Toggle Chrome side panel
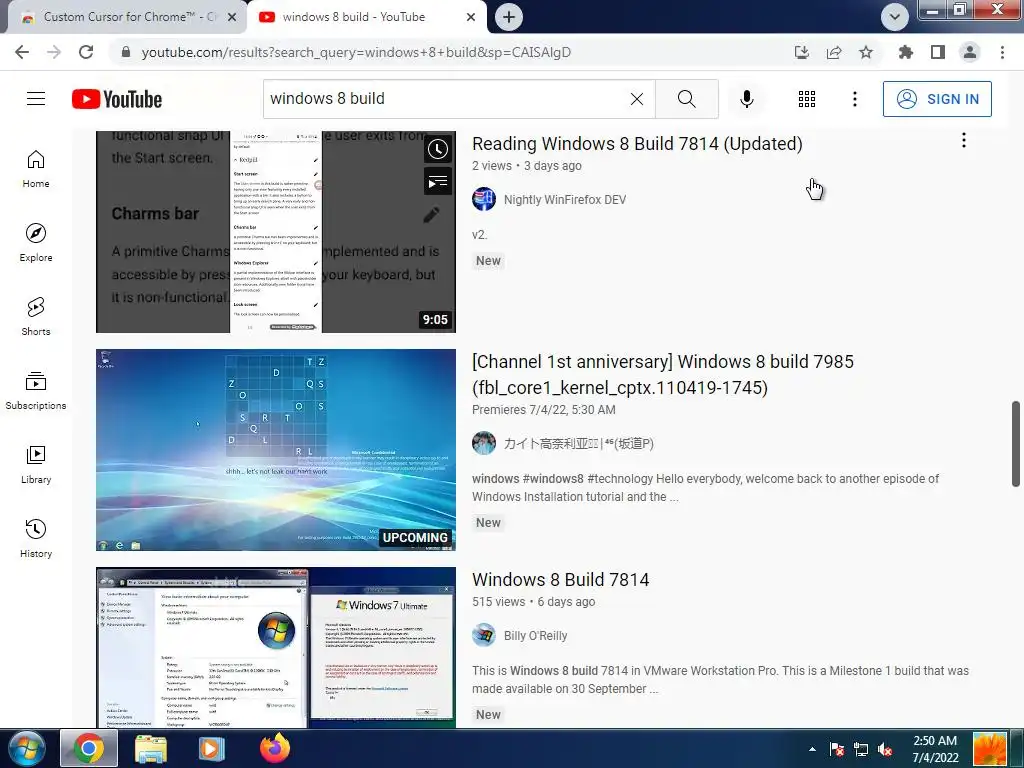The image size is (1024, 768). click(938, 52)
